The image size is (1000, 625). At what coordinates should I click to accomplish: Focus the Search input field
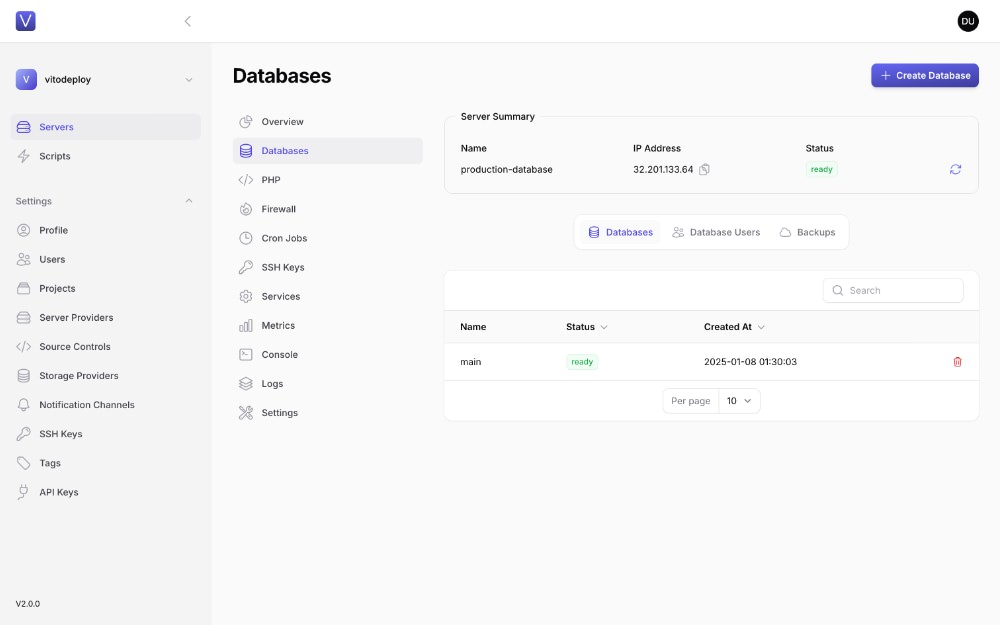(x=893, y=291)
